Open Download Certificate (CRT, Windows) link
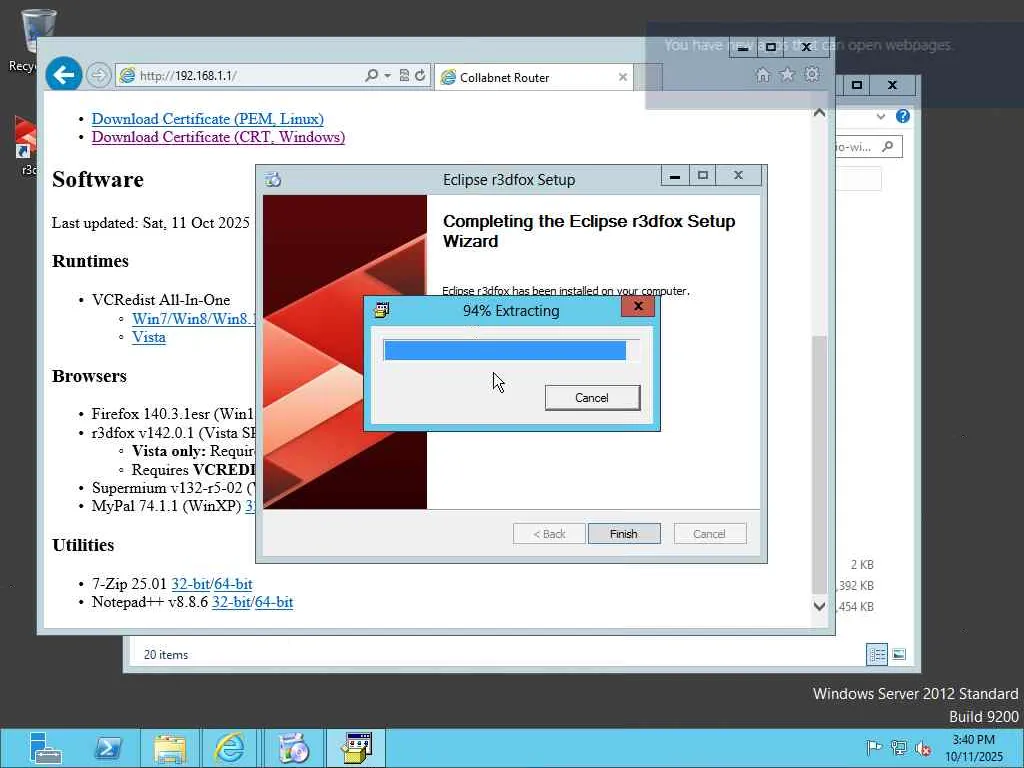This screenshot has width=1024, height=768. [218, 137]
